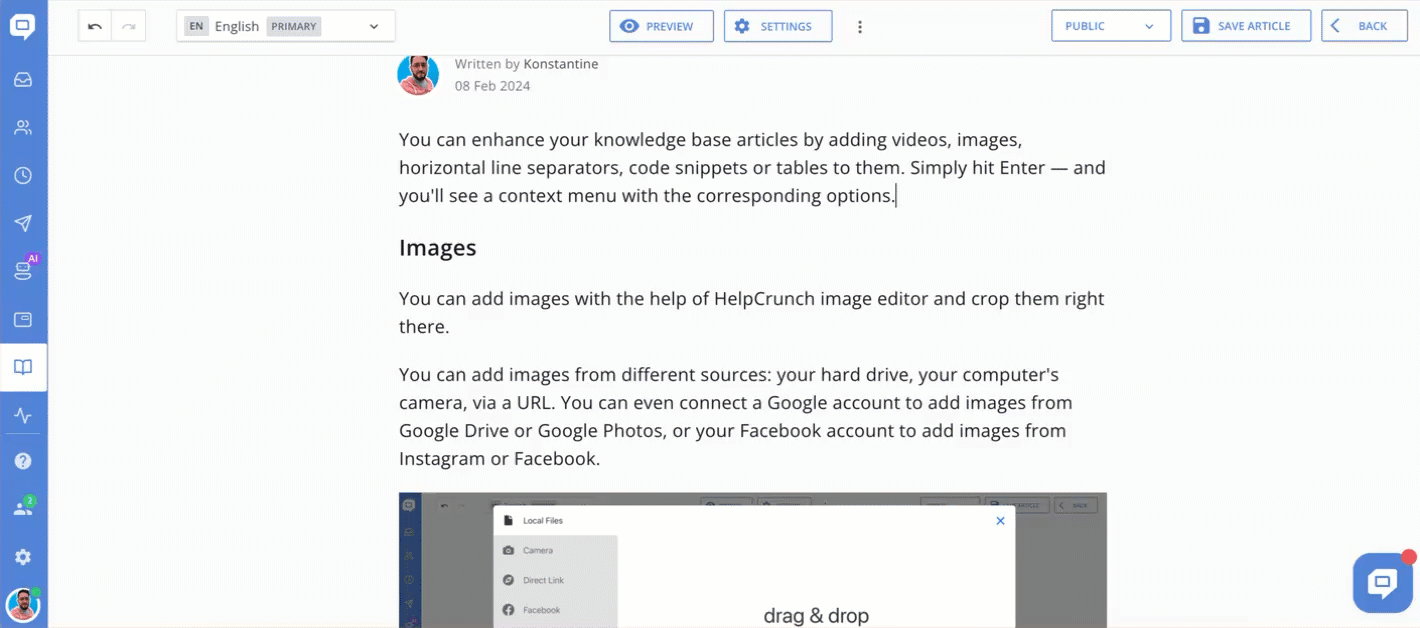The image size is (1420, 628).
Task: Open the Inbox icon in sidebar
Action: [23, 80]
